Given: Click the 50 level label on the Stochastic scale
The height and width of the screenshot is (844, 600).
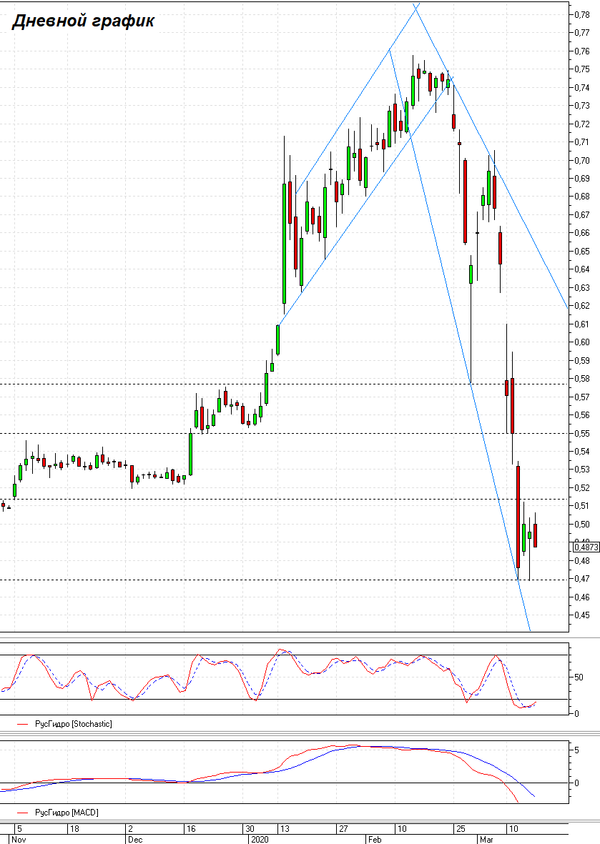Looking at the screenshot, I should pos(579,677).
